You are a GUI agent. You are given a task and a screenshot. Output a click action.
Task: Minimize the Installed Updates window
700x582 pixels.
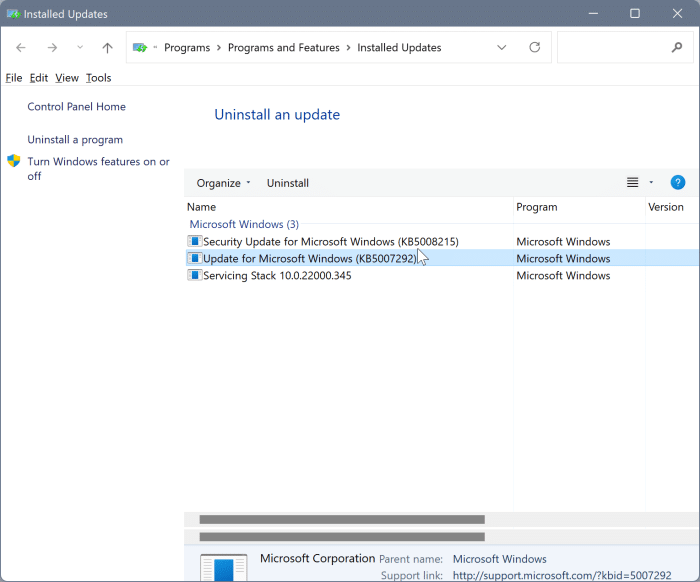click(593, 13)
